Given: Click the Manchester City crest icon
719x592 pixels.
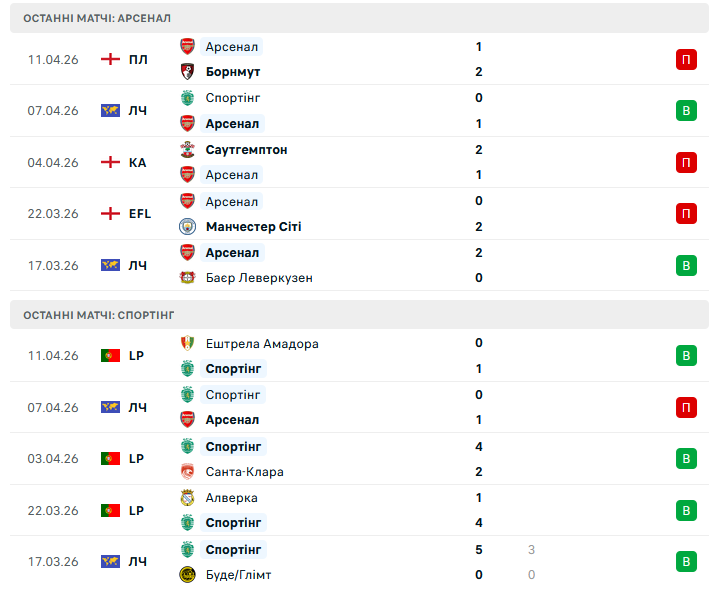Looking at the screenshot, I should [187, 226].
